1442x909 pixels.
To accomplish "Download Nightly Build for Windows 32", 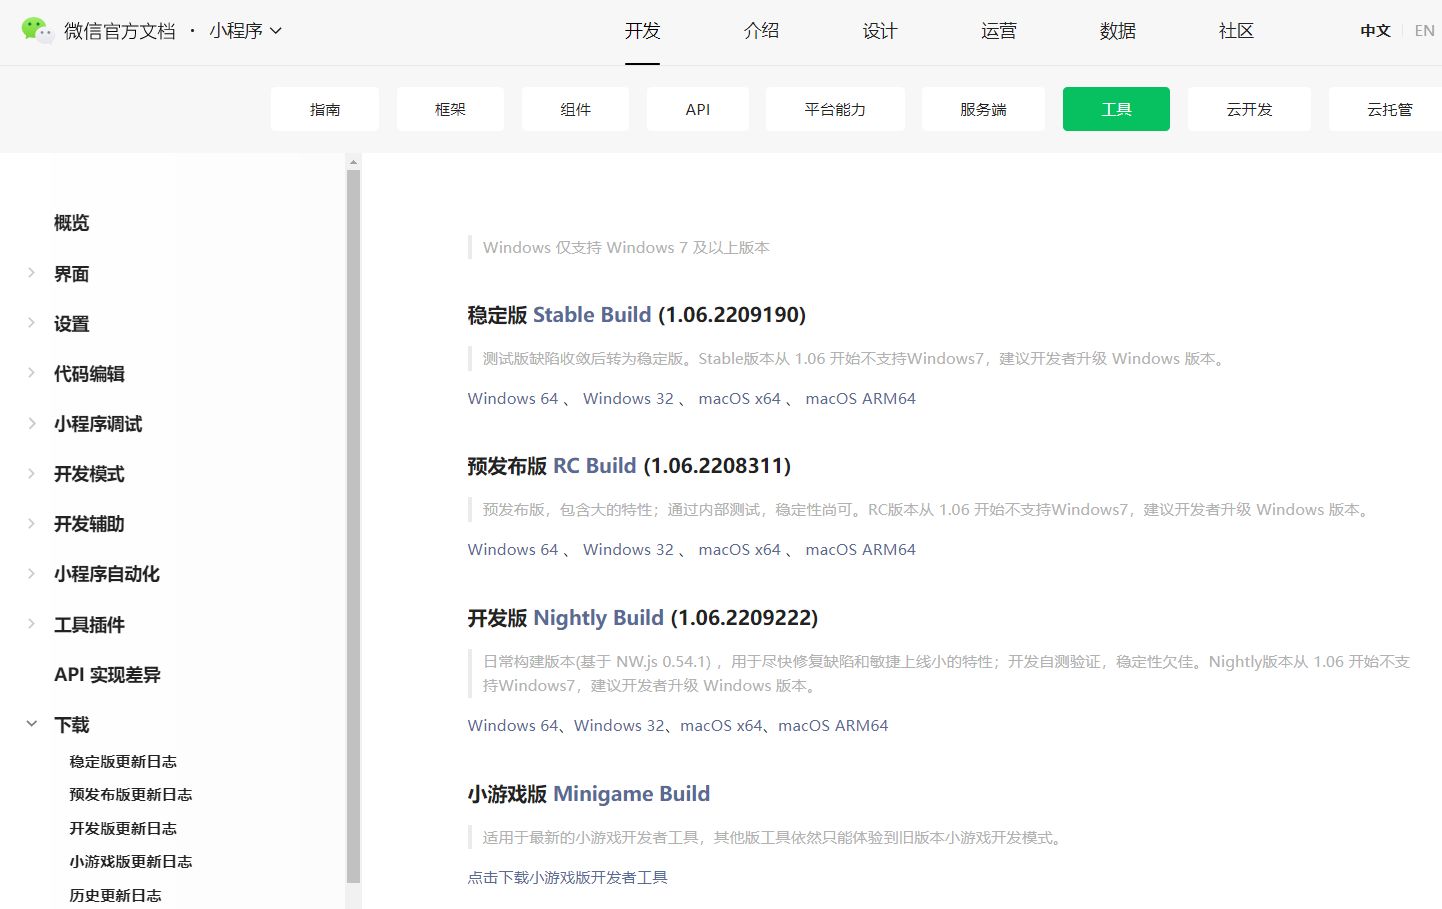I will point(619,725).
